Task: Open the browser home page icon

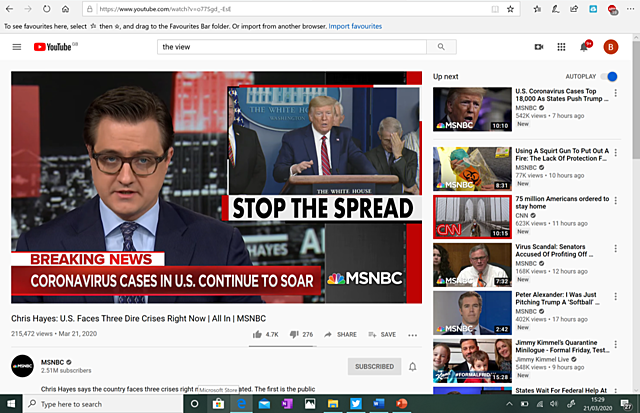Action: click(65, 9)
